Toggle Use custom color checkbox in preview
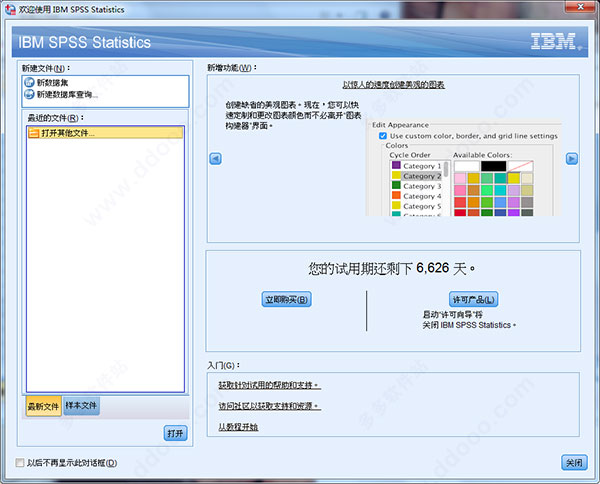 (x=382, y=136)
